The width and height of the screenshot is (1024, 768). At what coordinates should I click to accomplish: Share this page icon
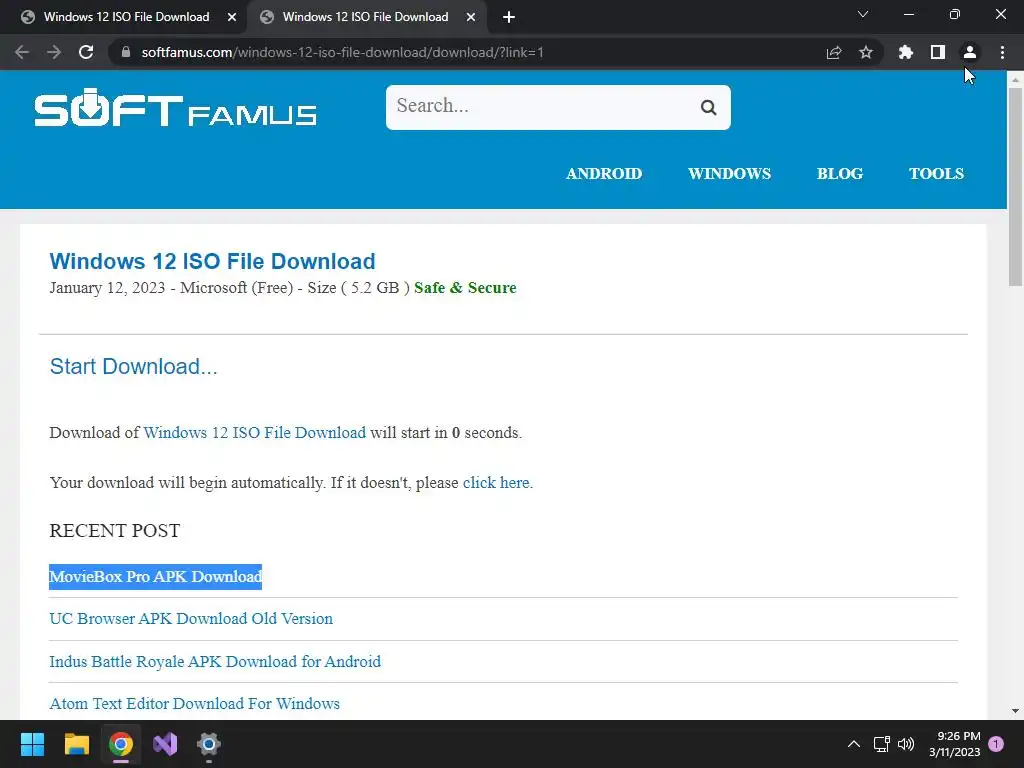click(834, 52)
